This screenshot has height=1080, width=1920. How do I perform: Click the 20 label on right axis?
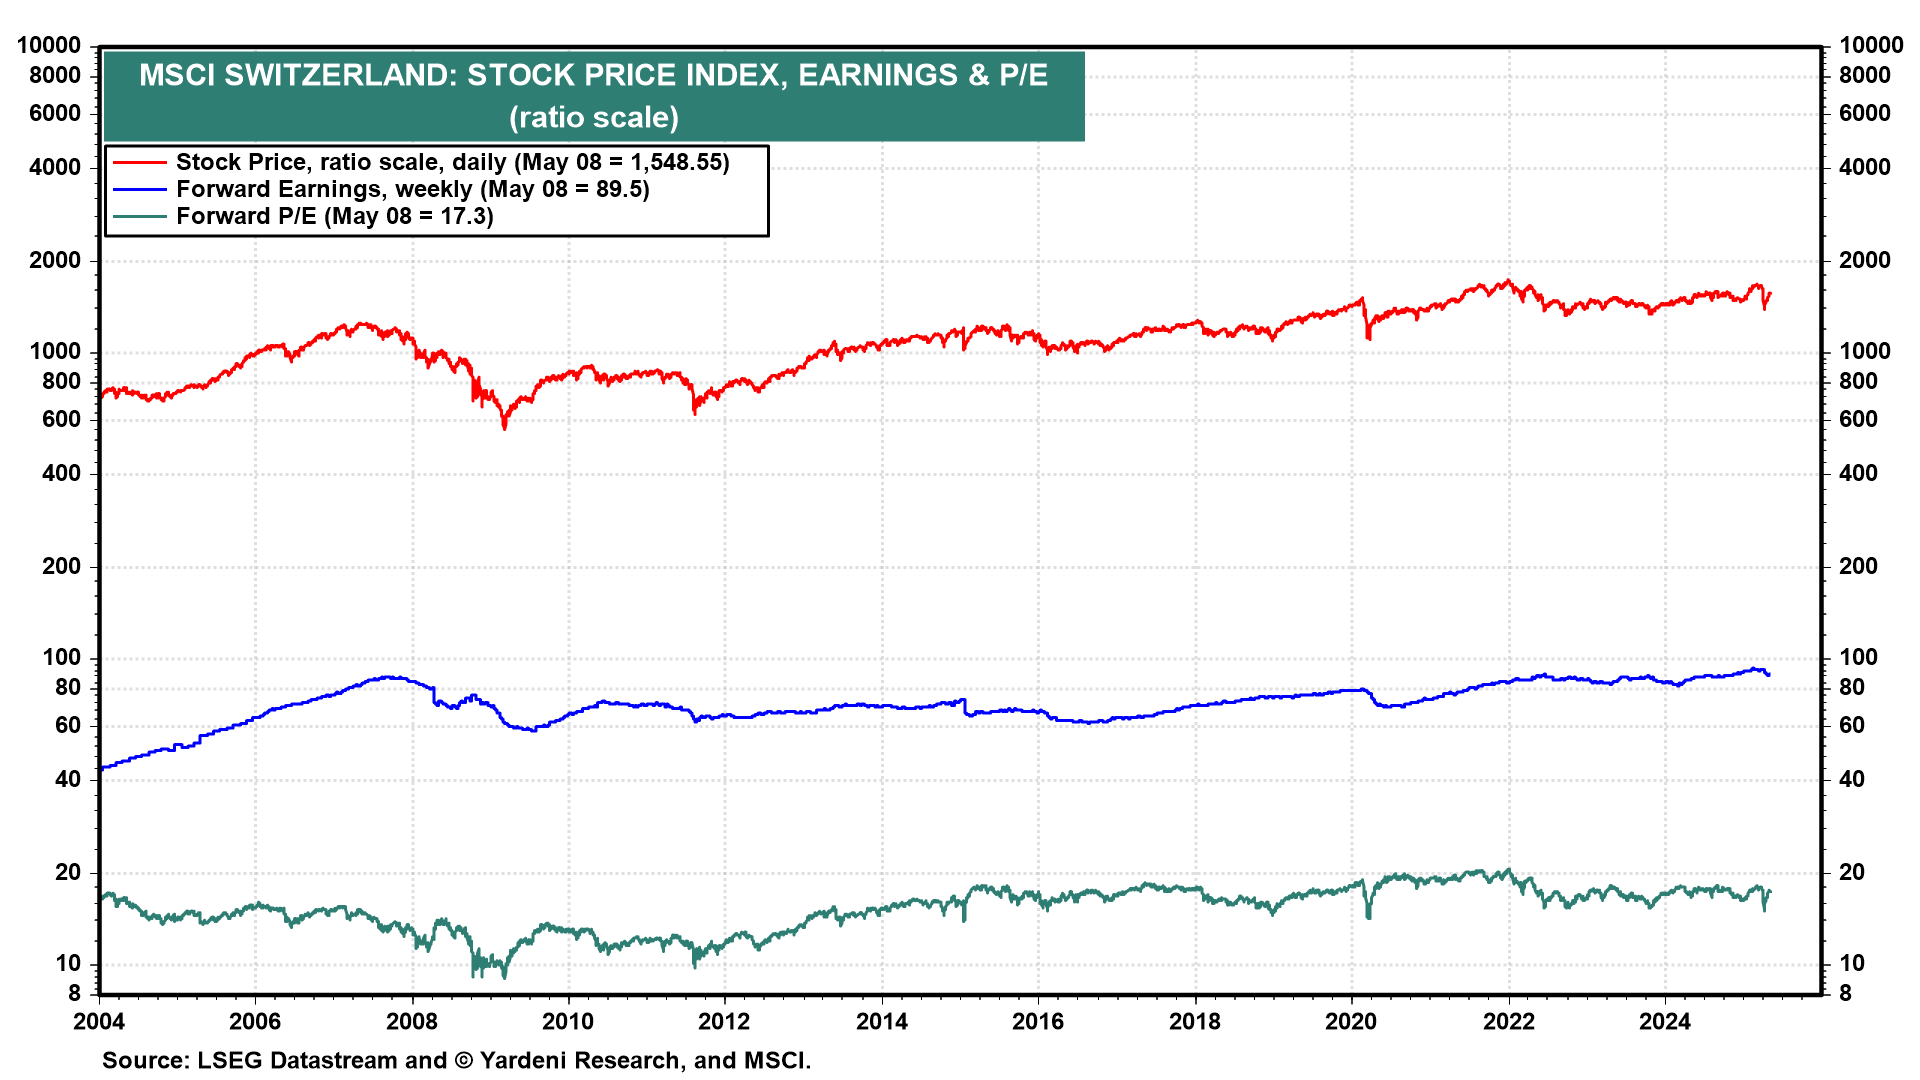[x=1851, y=872]
